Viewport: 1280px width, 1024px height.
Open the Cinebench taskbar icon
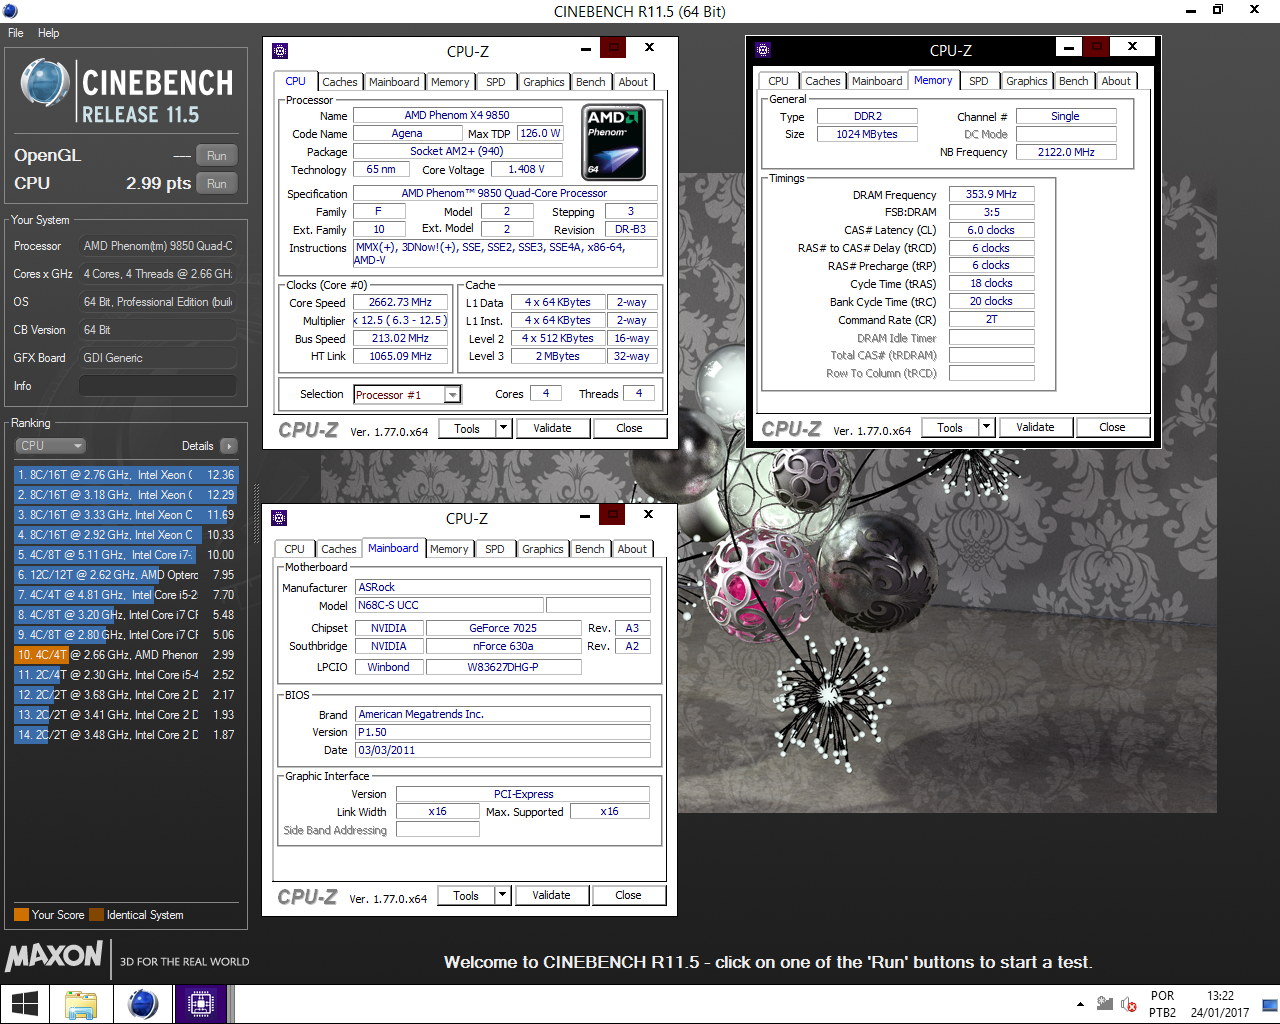point(142,1004)
